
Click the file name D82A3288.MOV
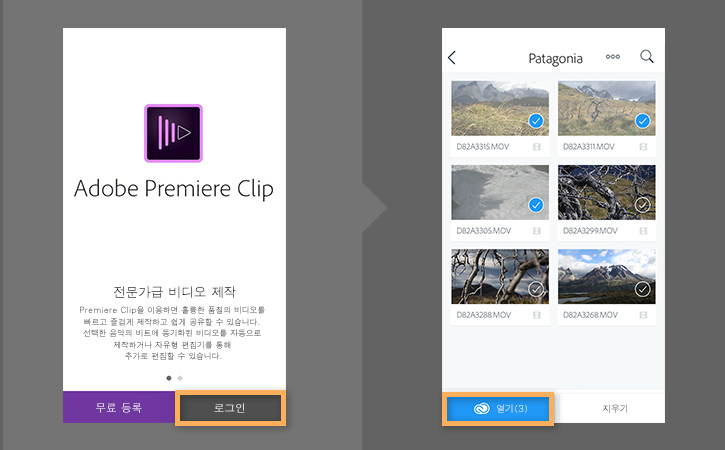tap(484, 315)
